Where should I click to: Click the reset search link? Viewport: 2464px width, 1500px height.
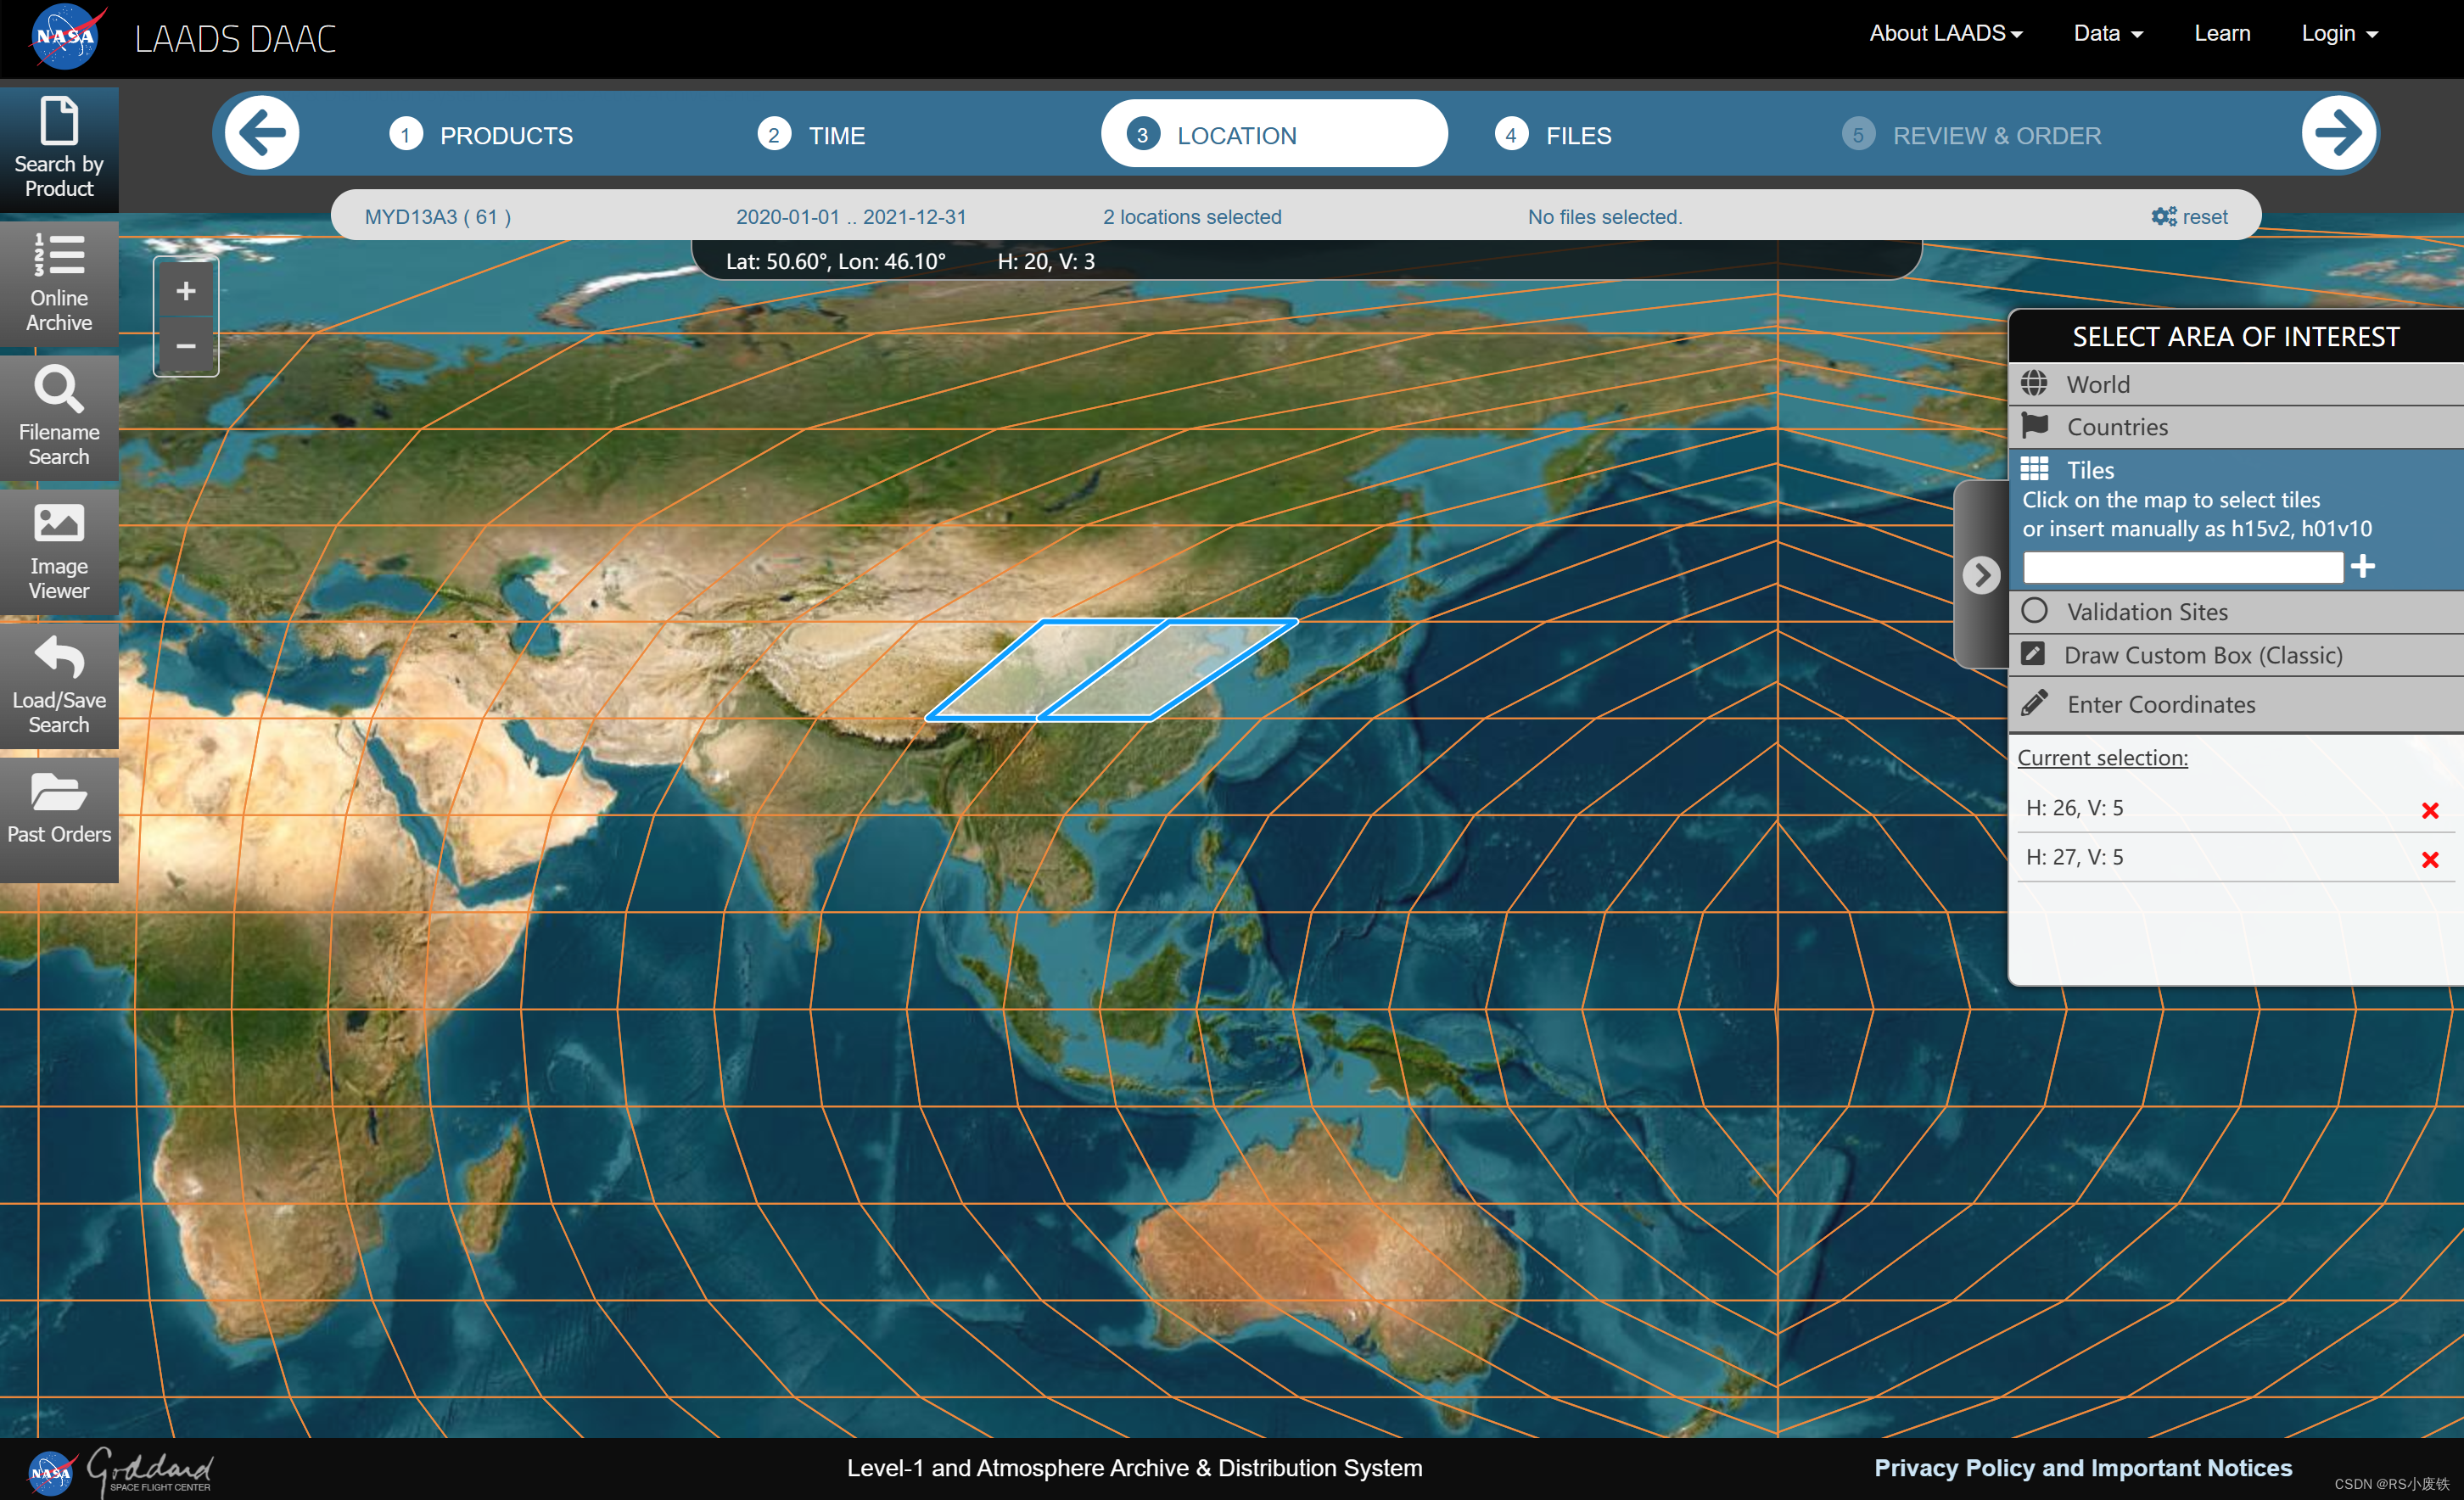[2189, 217]
